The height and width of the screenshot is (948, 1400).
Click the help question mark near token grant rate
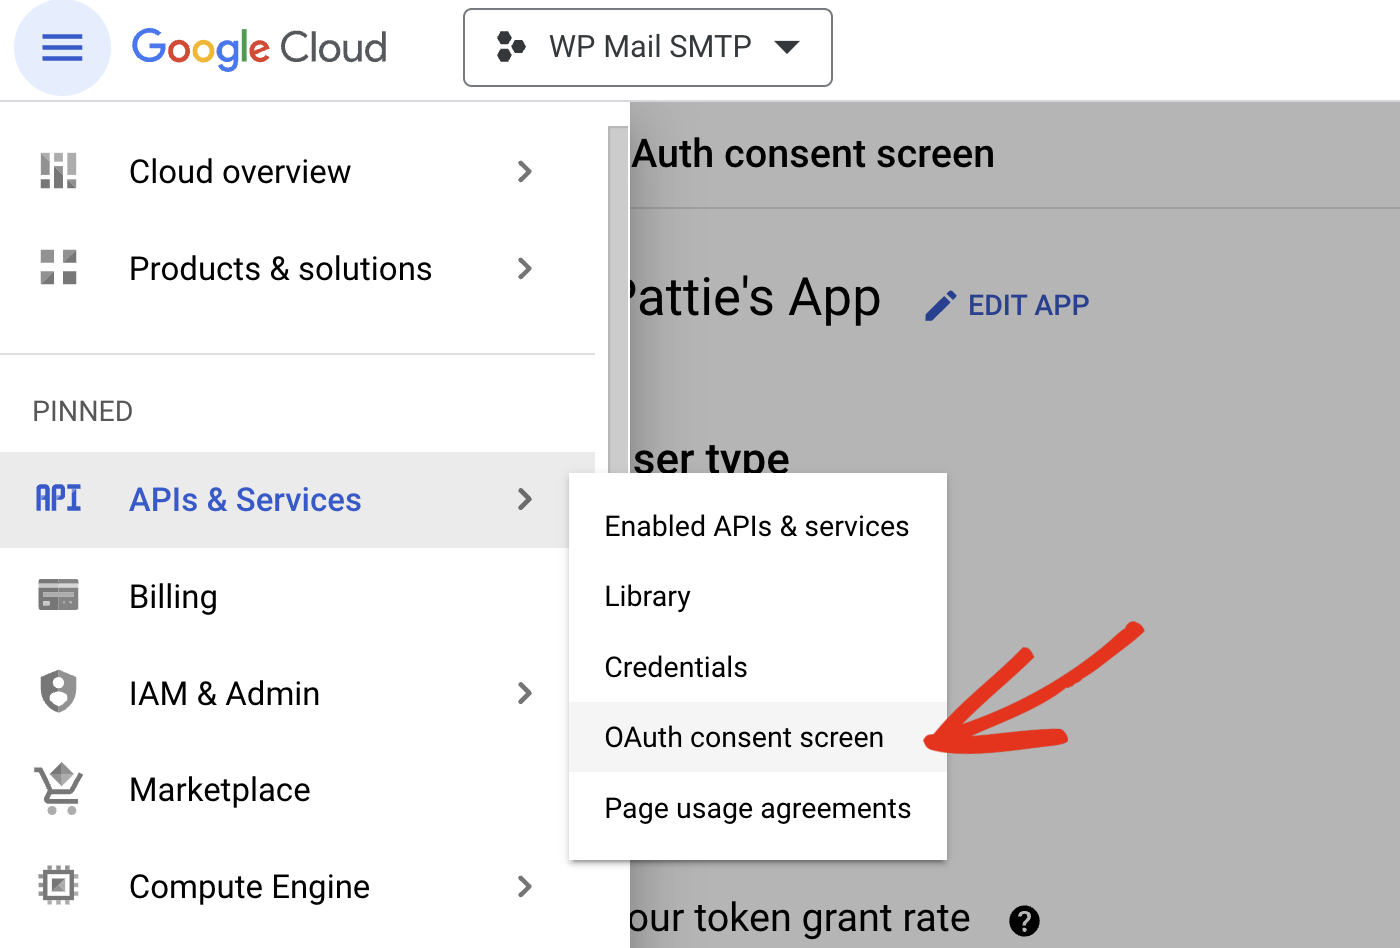coord(1024,921)
